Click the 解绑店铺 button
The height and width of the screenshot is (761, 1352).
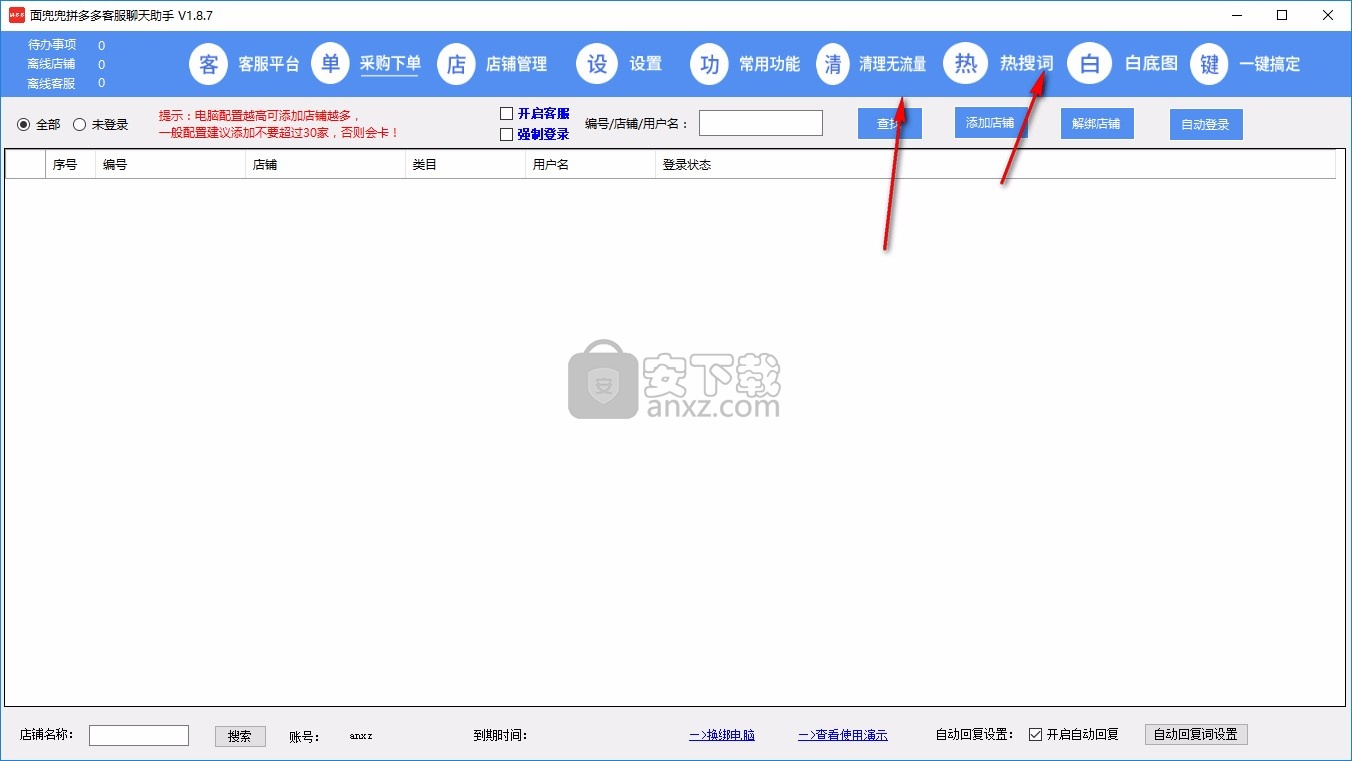1097,124
